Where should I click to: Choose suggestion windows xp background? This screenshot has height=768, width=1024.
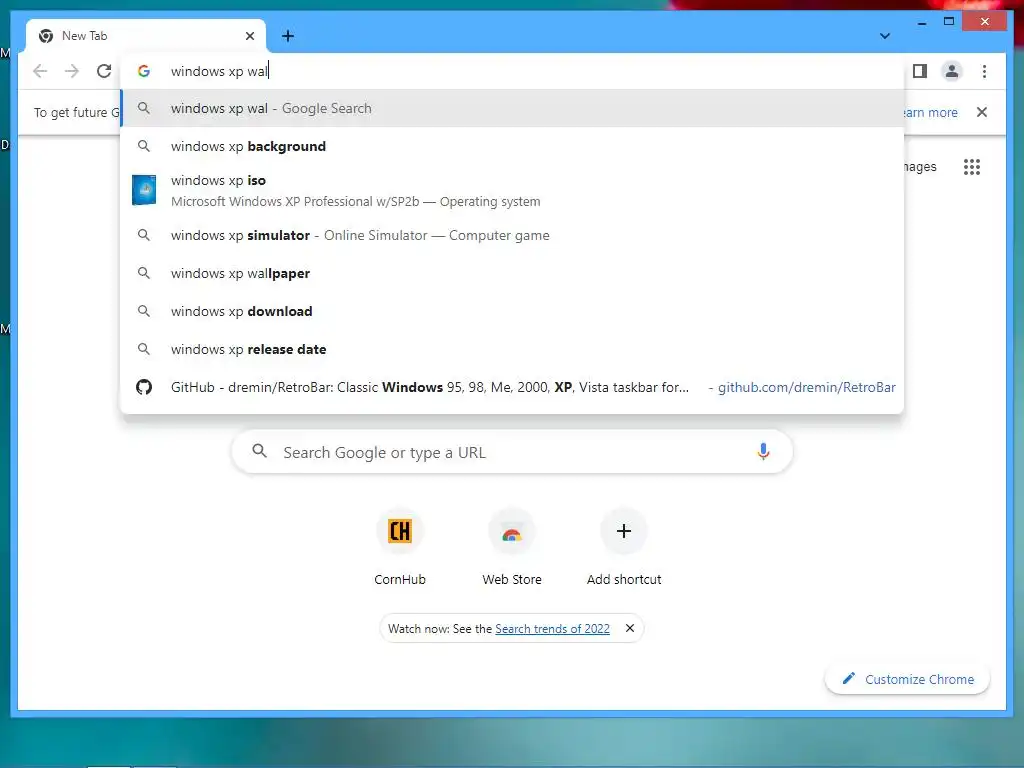512,146
